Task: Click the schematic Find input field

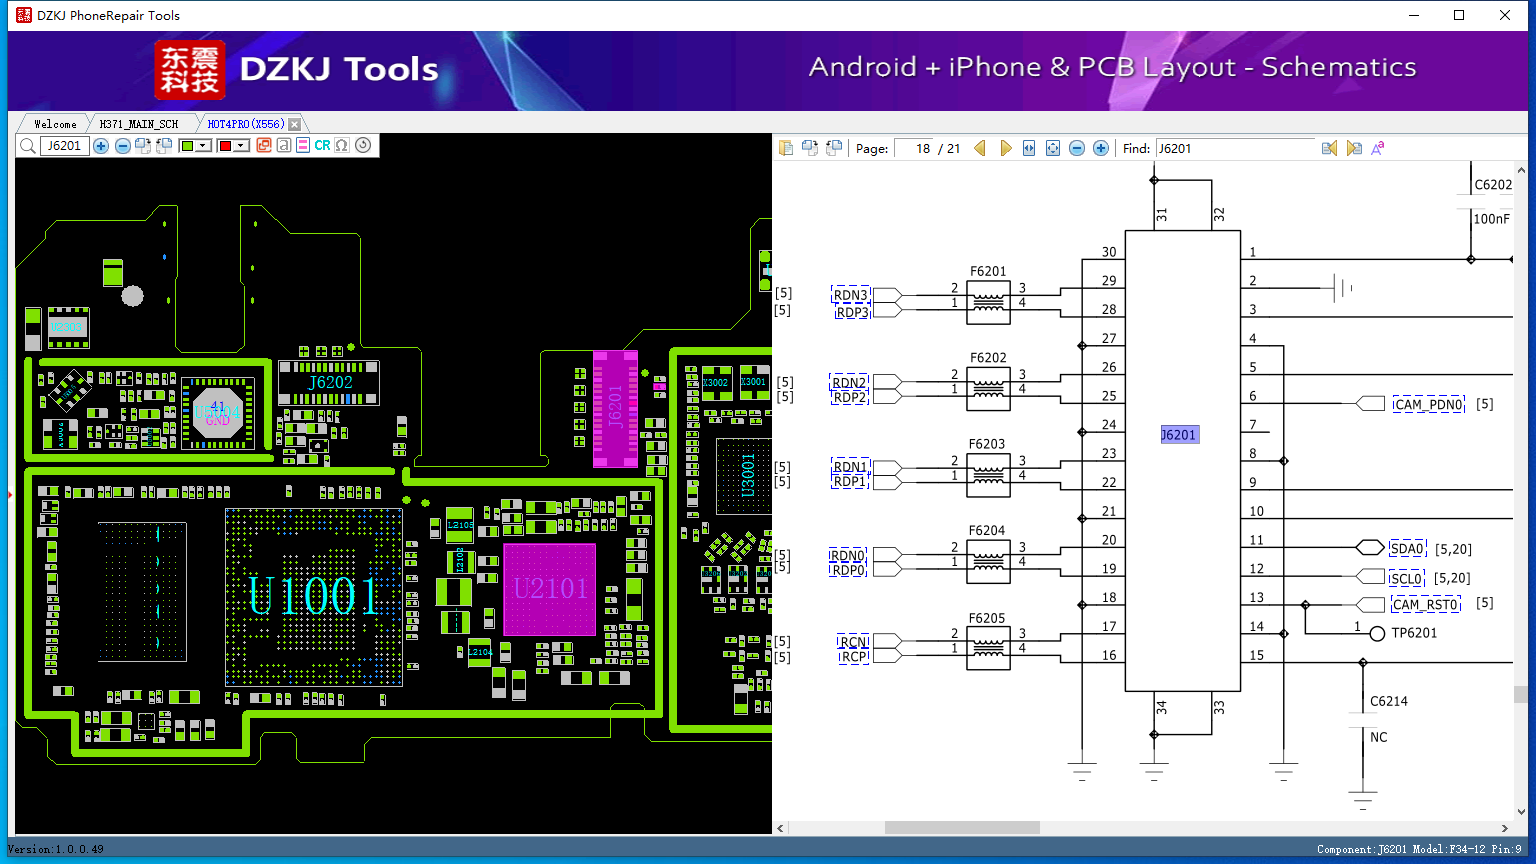Action: [x=1235, y=148]
